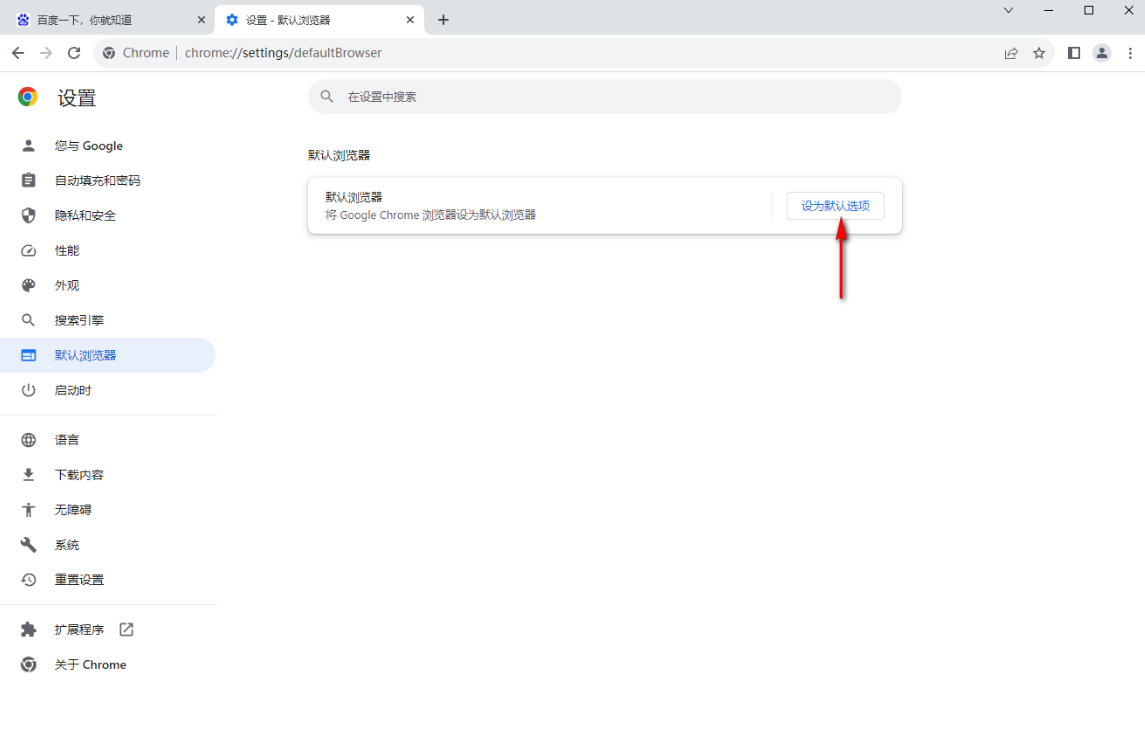
Task: Click the 设为默认选项 button
Action: [835, 206]
